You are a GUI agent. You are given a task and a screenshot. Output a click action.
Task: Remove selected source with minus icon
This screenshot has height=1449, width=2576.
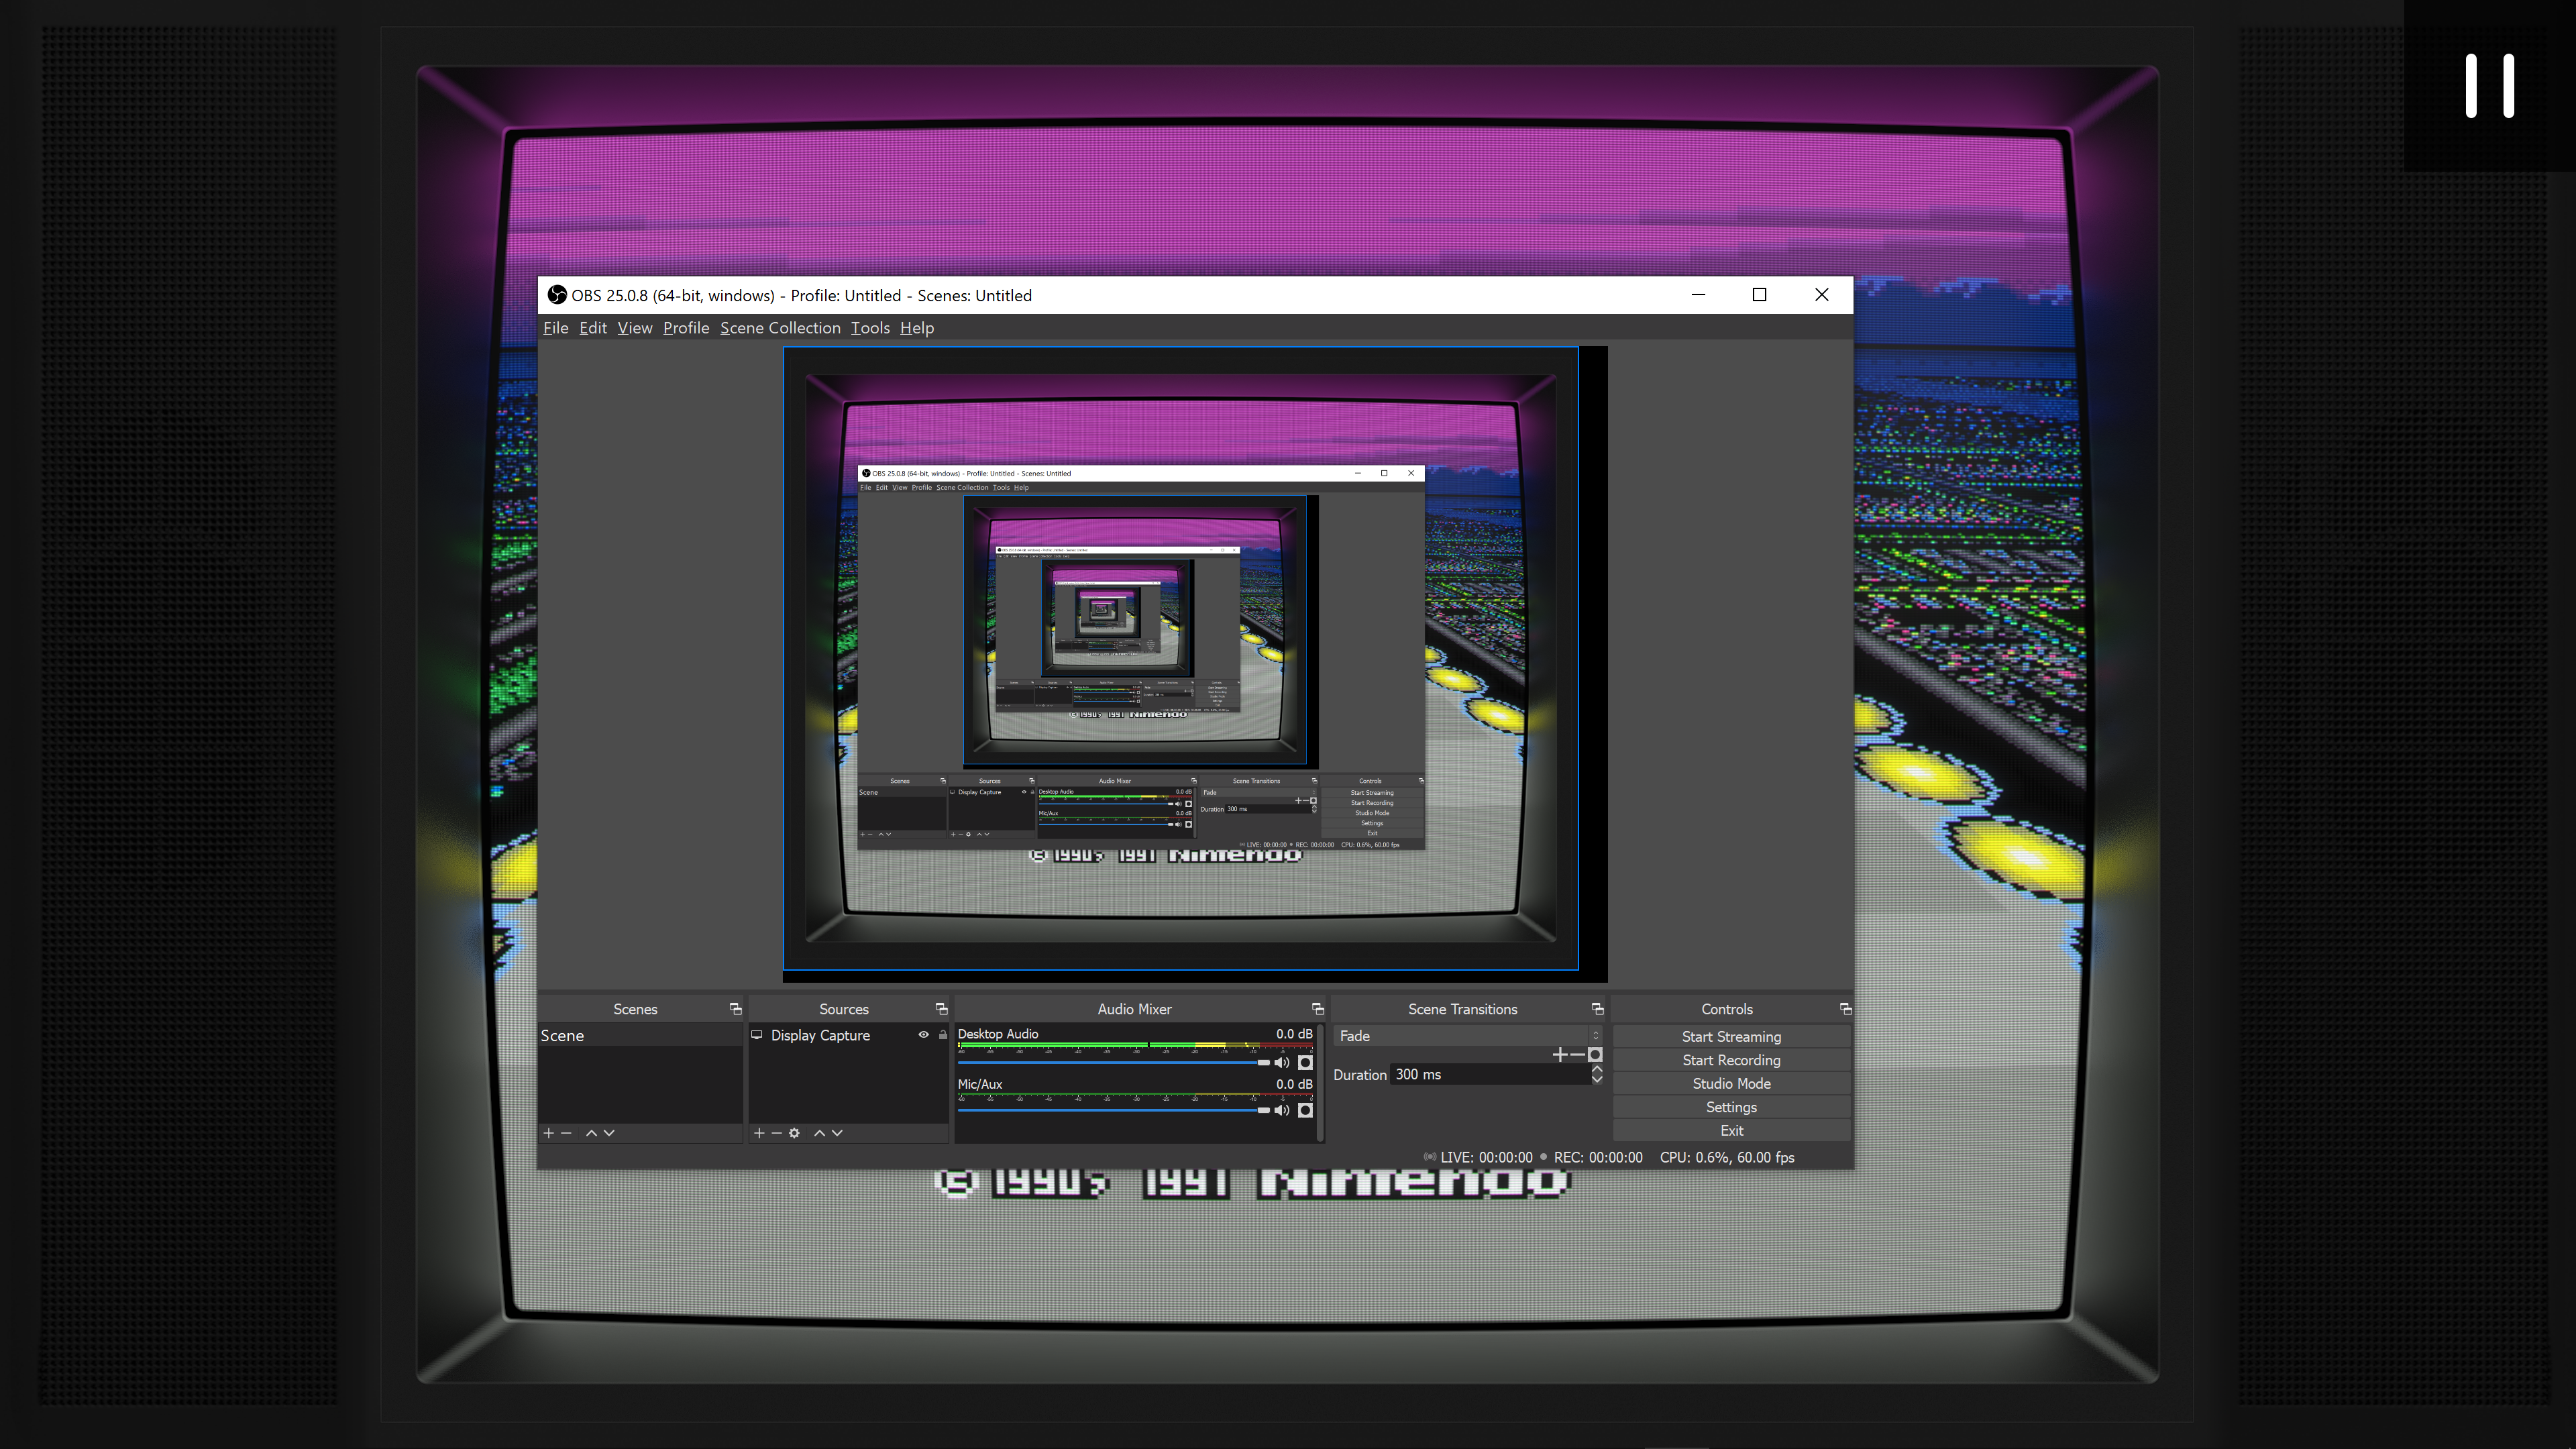pyautogui.click(x=776, y=1133)
